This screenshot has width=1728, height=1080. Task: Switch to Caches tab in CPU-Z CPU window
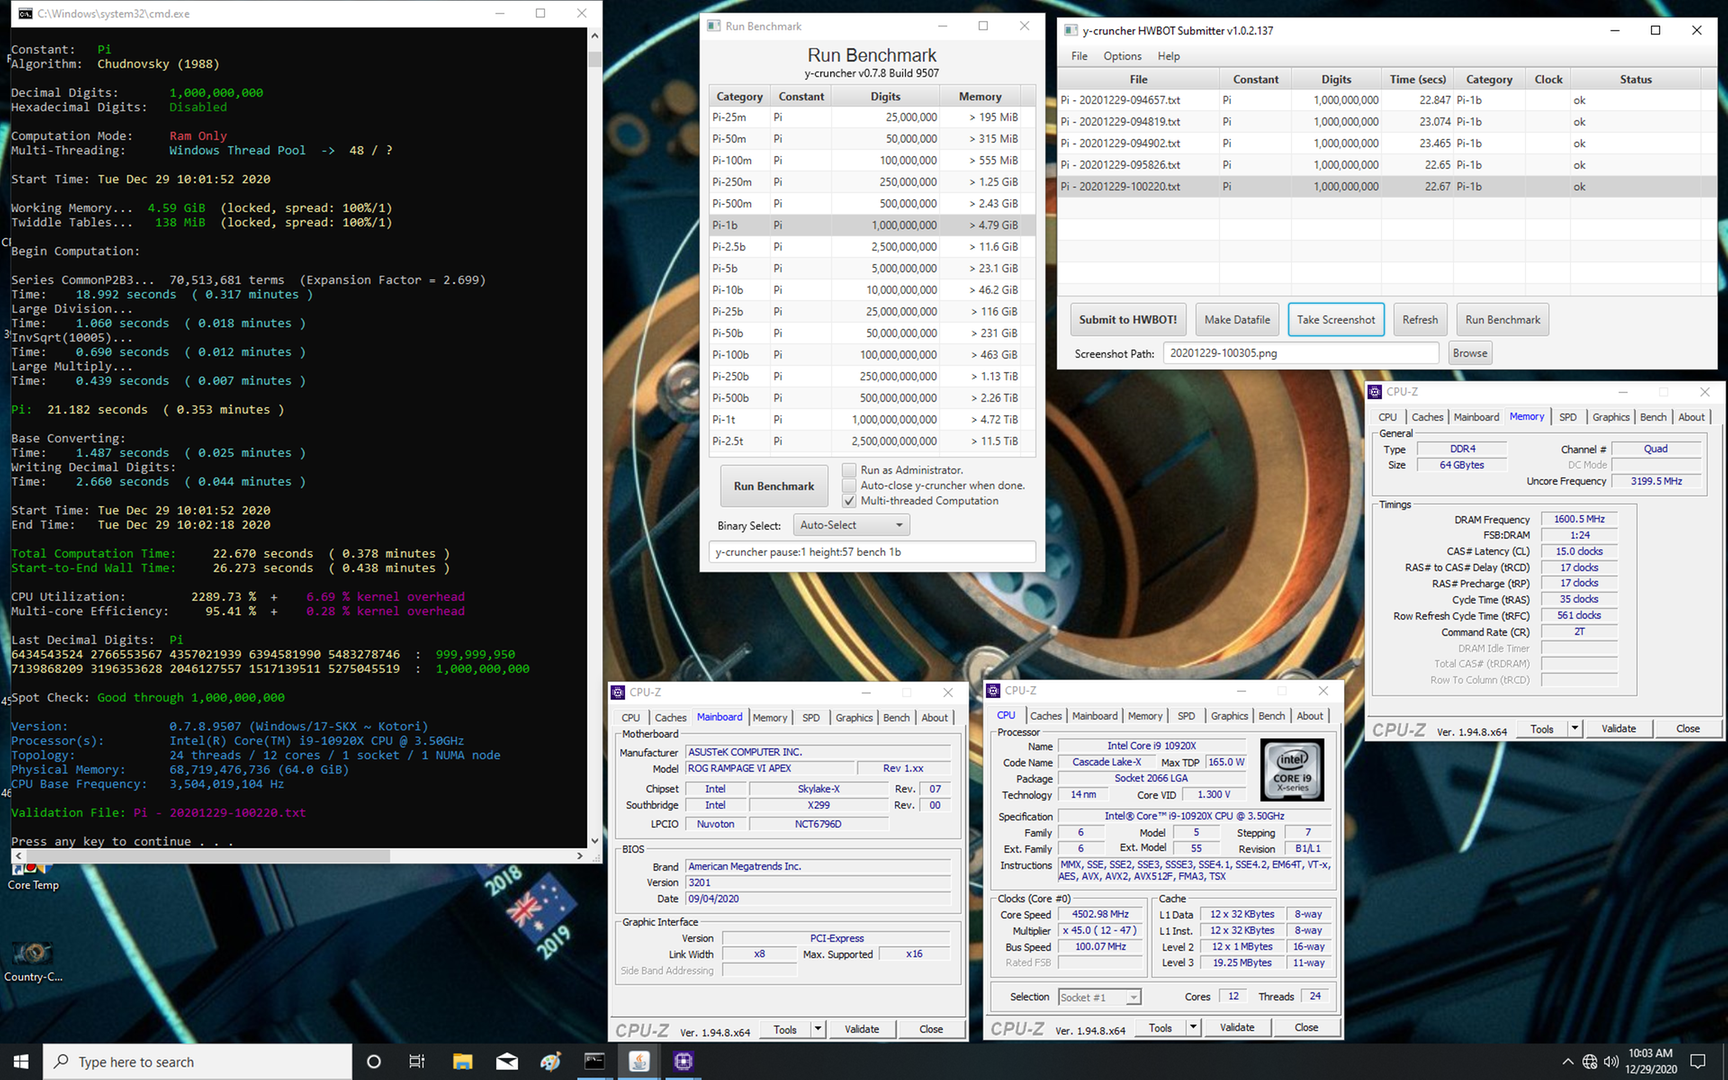pos(1046,716)
